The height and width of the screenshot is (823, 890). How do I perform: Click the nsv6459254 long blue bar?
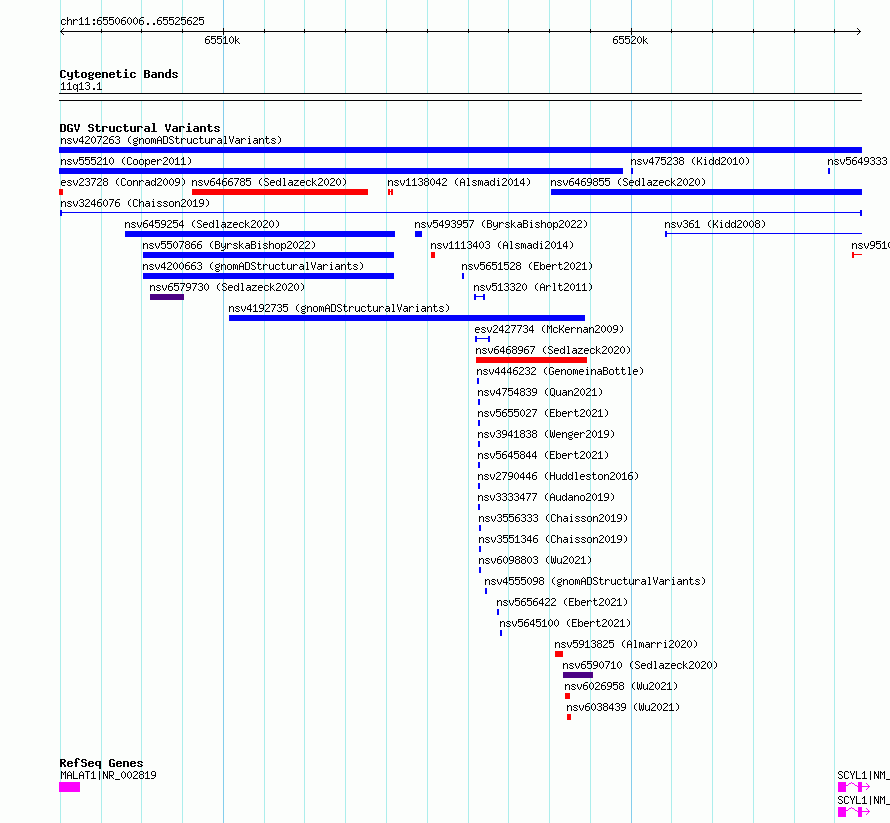[x=260, y=234]
